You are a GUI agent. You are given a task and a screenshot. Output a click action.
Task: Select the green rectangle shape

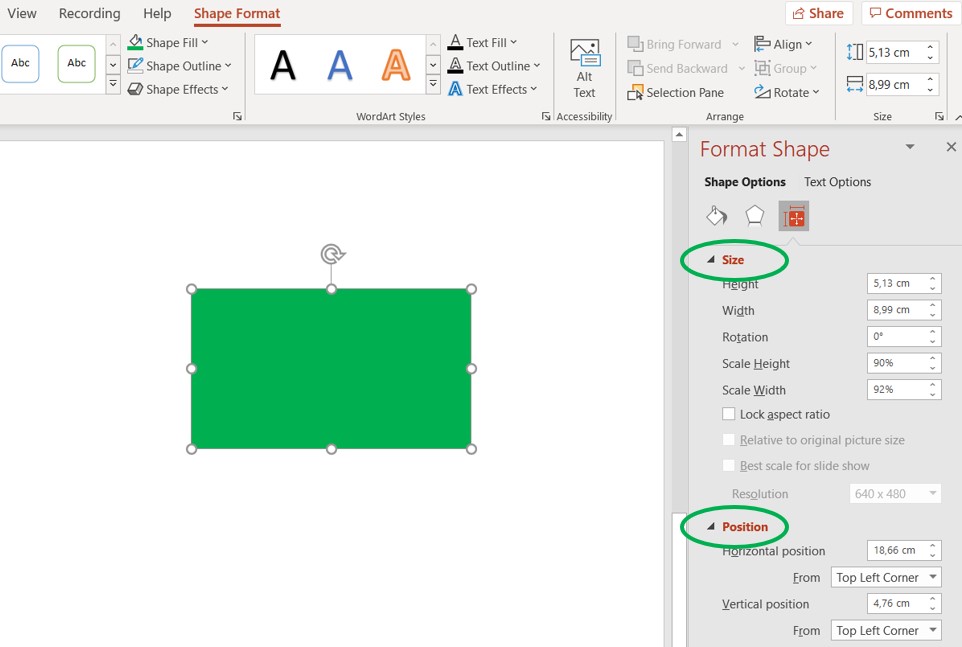click(331, 368)
